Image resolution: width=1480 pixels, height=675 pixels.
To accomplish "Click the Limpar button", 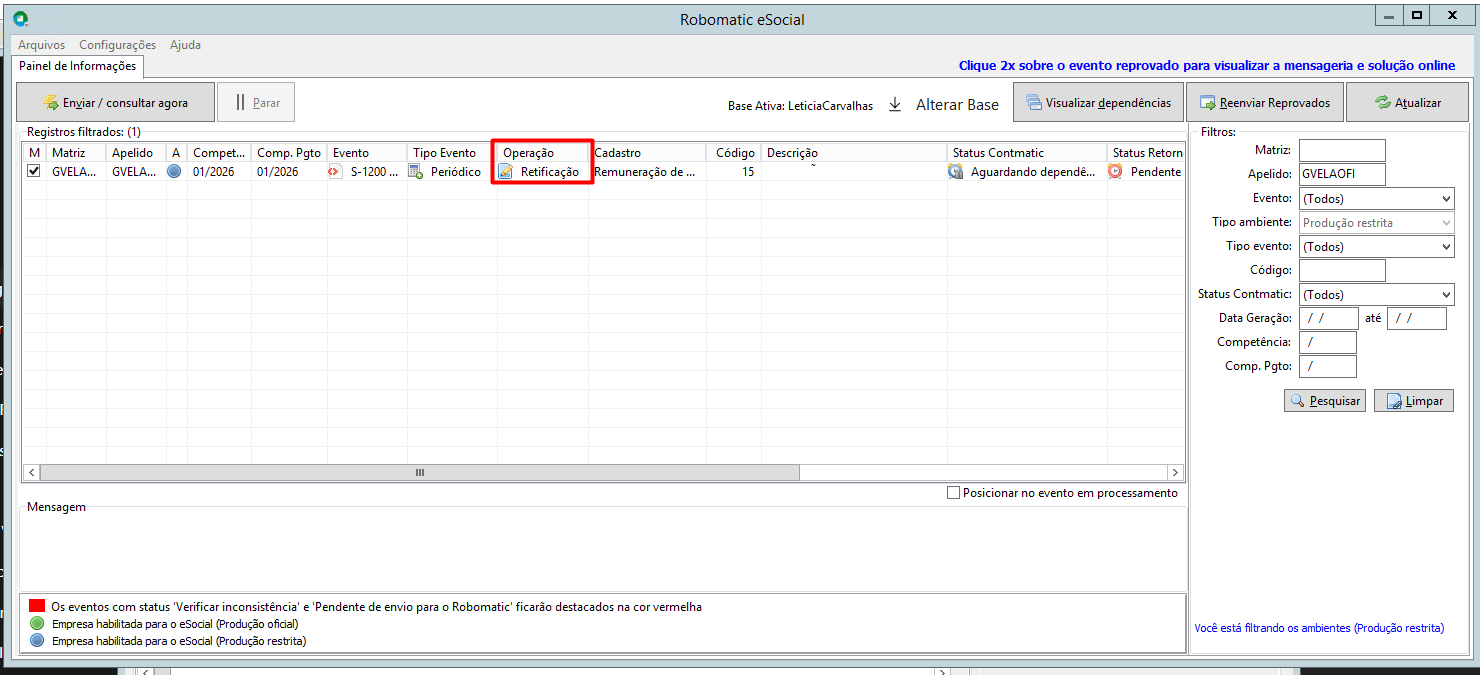I will click(1414, 400).
